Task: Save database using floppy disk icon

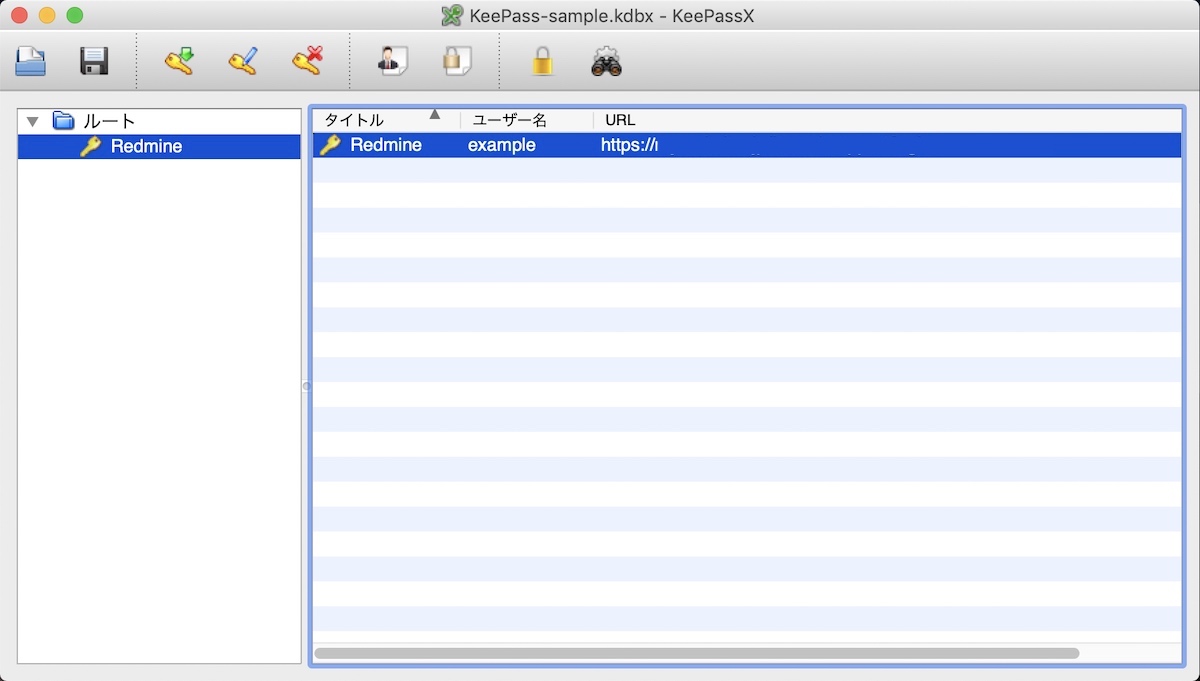Action: point(94,62)
